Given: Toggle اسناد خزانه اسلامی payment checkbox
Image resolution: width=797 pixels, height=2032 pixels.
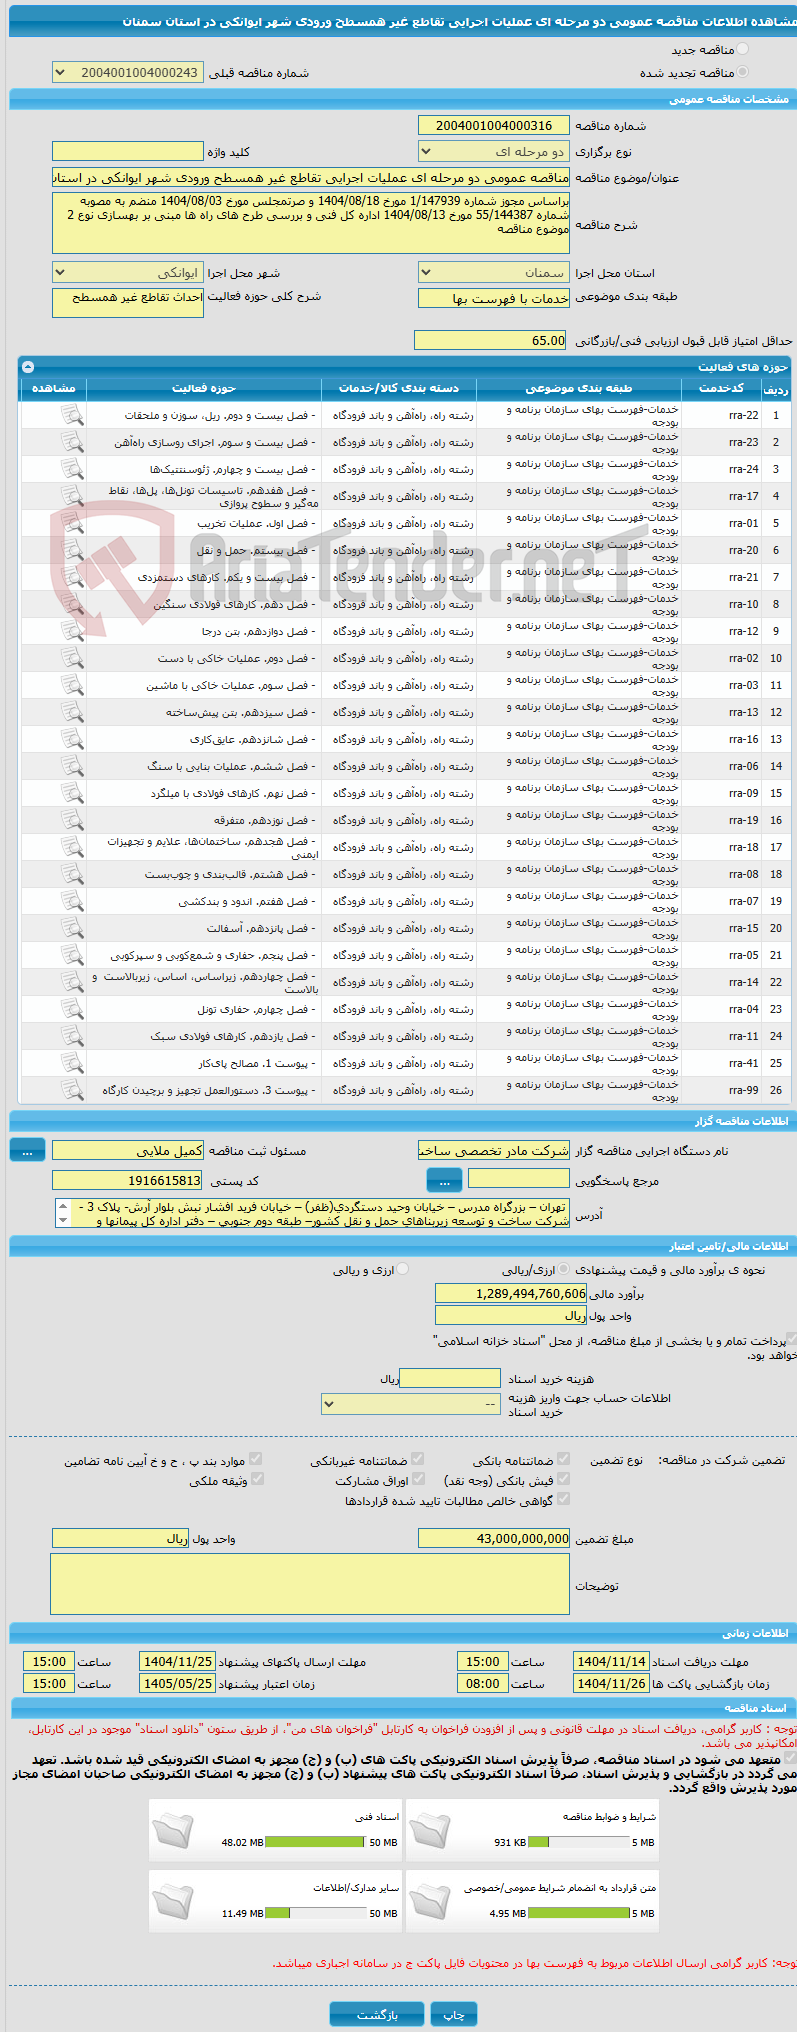Looking at the screenshot, I should click(x=791, y=1339).
